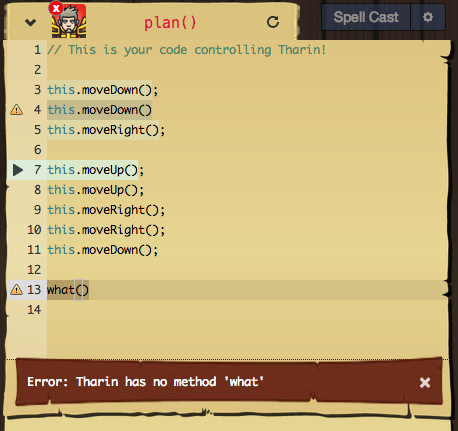Click the comment on line 1
458x431 pixels.
(186, 50)
